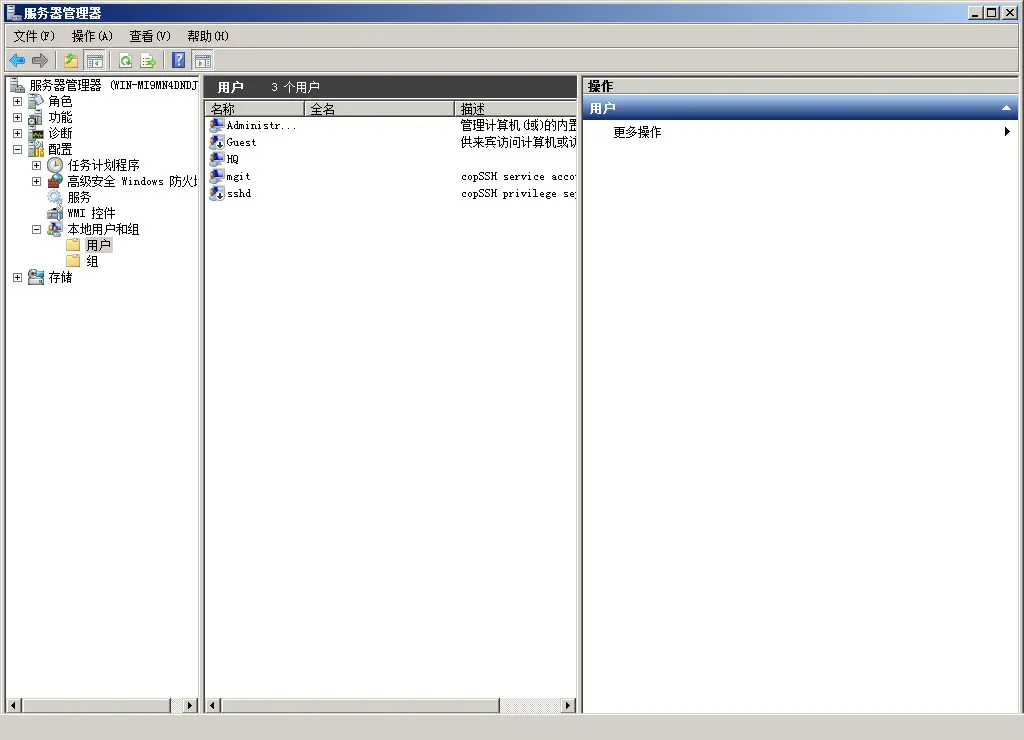Refresh the view using green refresh icon
The width and height of the screenshot is (1024, 740).
click(125, 61)
